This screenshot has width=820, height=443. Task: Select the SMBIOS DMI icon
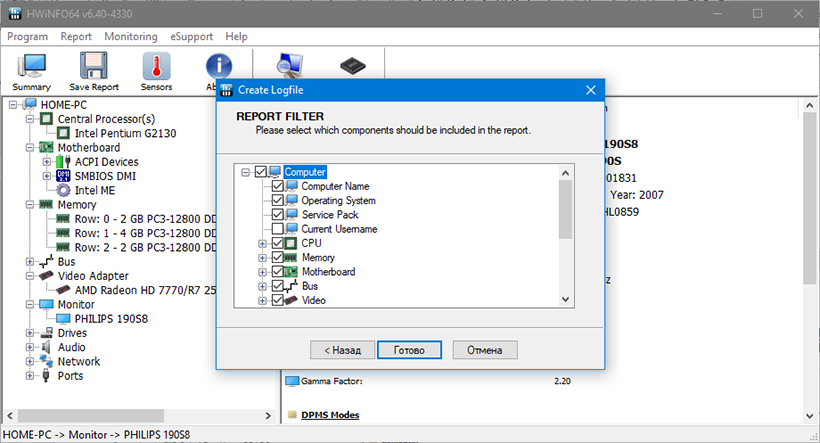63,176
